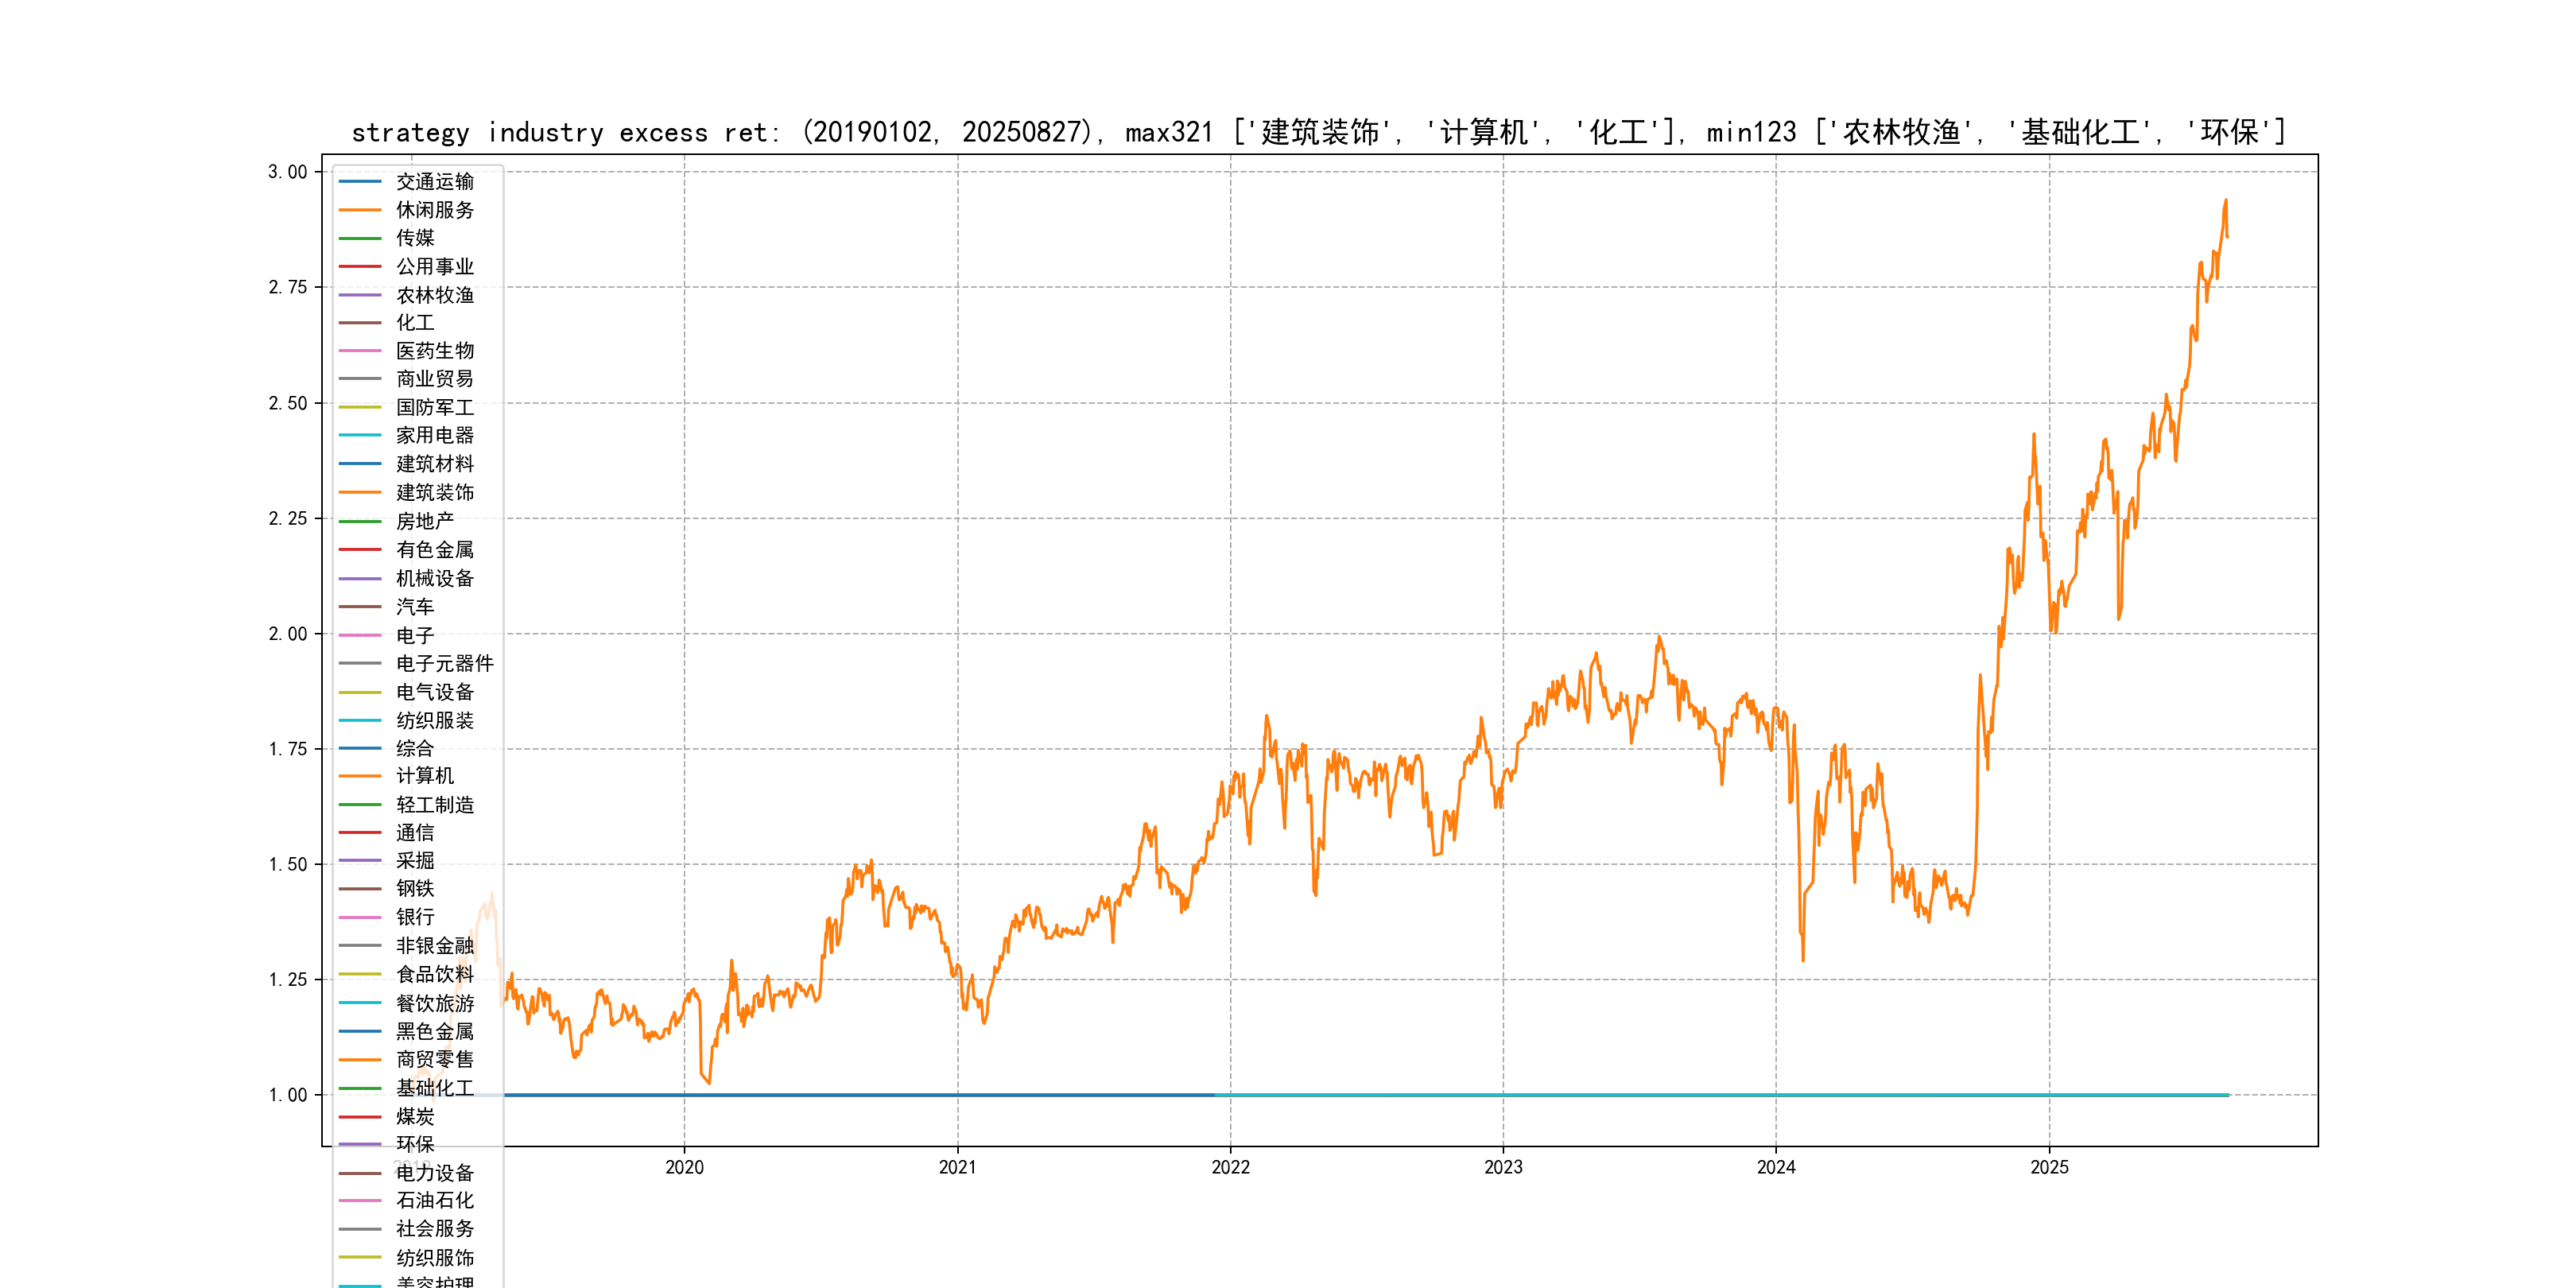Click the chart title text

1318,132
